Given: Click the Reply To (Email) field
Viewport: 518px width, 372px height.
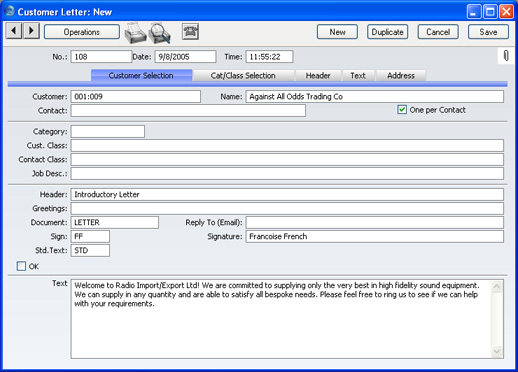Looking at the screenshot, I should click(x=375, y=223).
